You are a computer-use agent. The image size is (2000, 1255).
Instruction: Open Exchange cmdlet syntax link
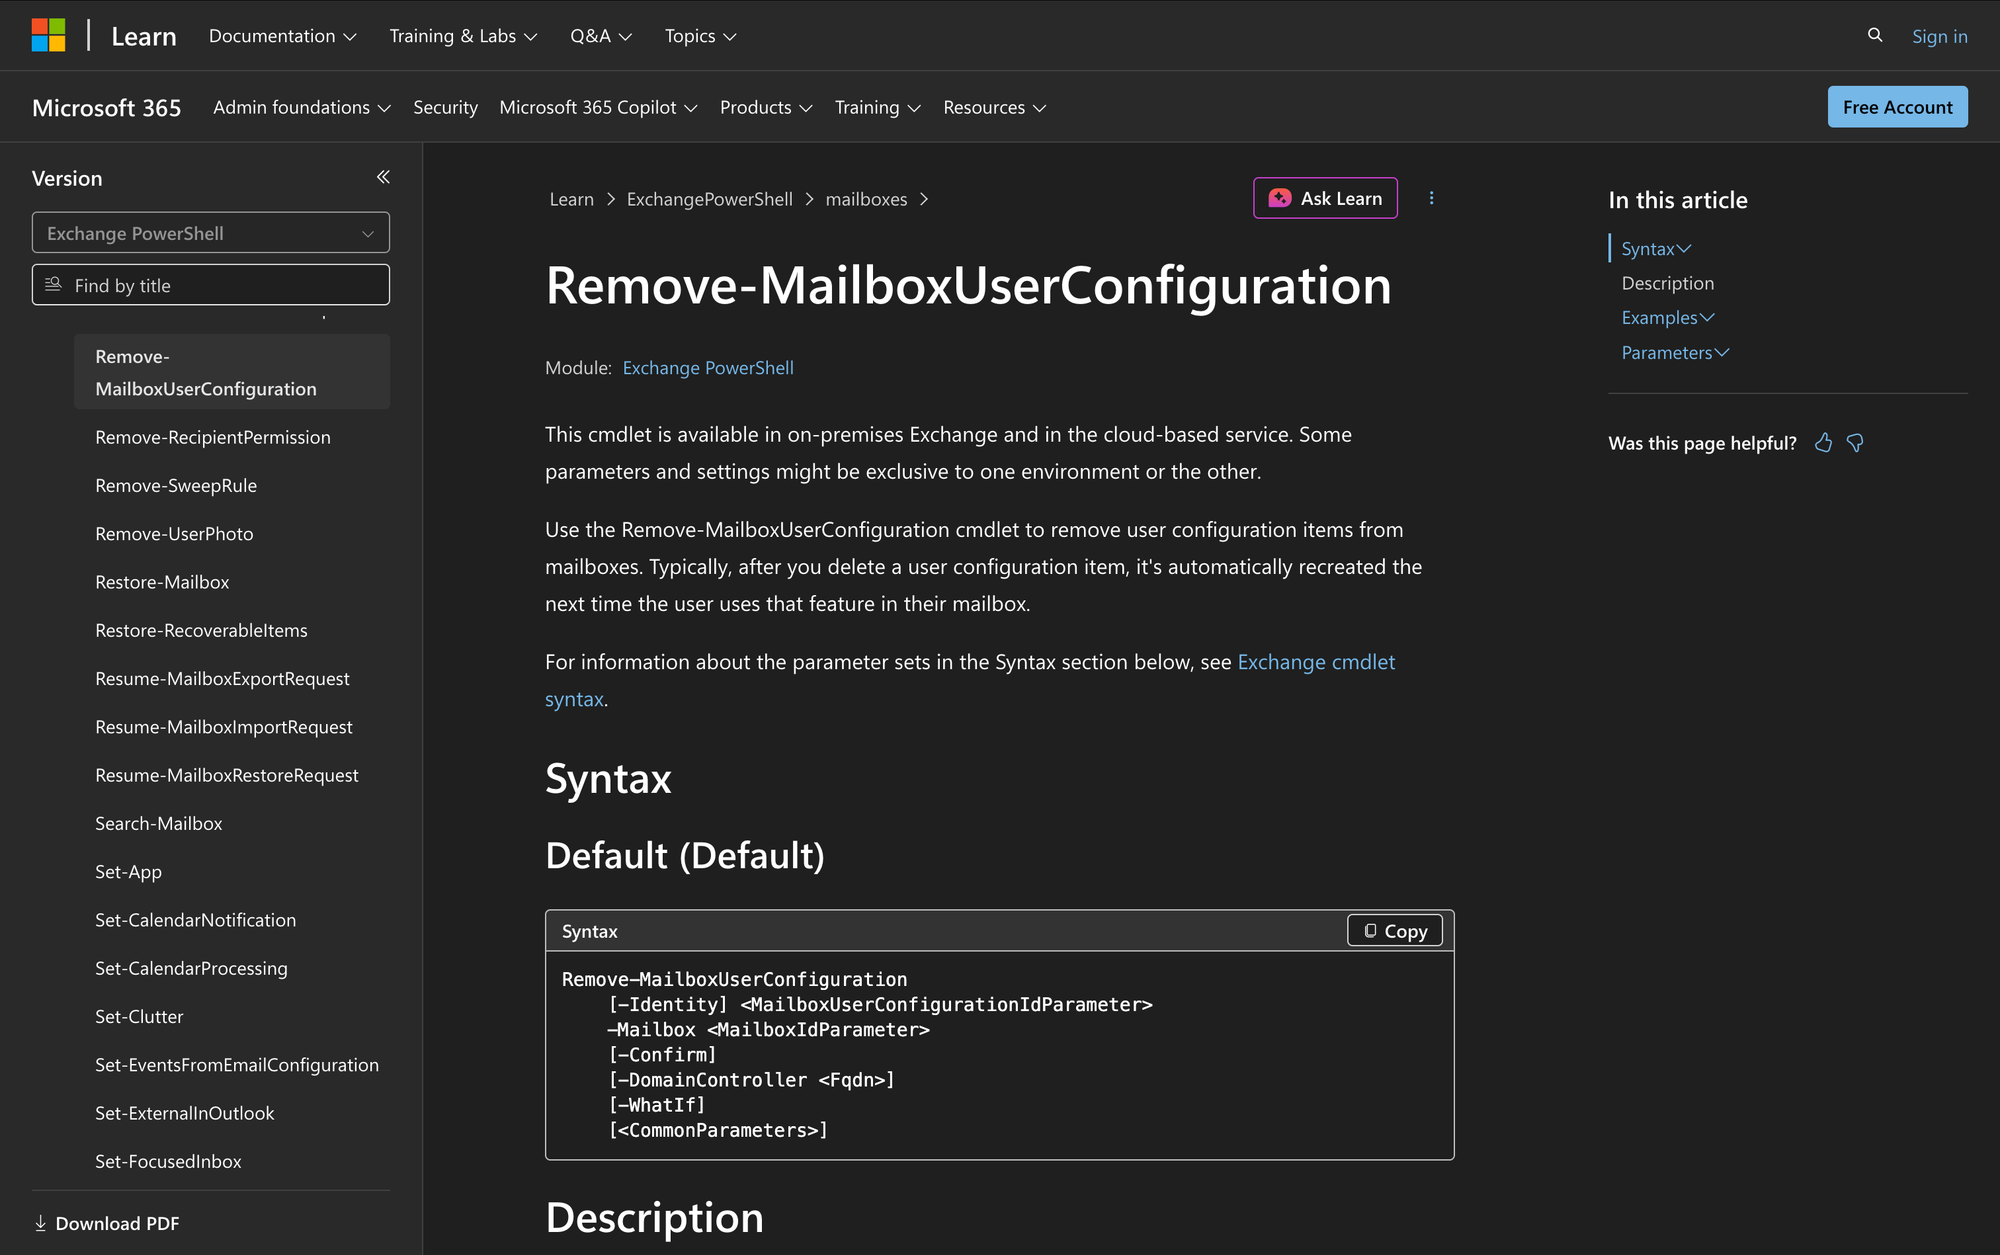point(1316,662)
